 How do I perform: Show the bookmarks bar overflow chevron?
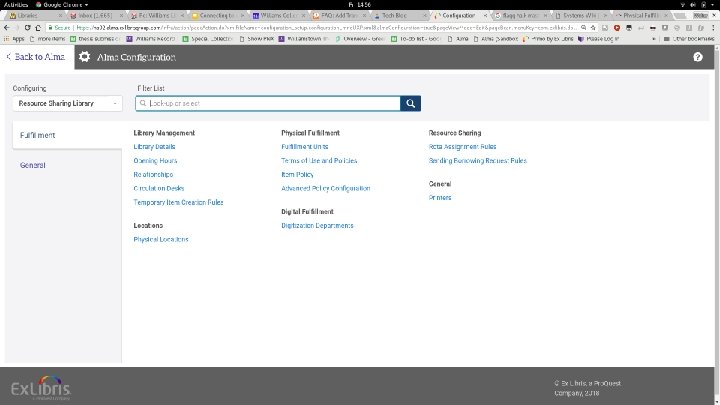(x=654, y=39)
